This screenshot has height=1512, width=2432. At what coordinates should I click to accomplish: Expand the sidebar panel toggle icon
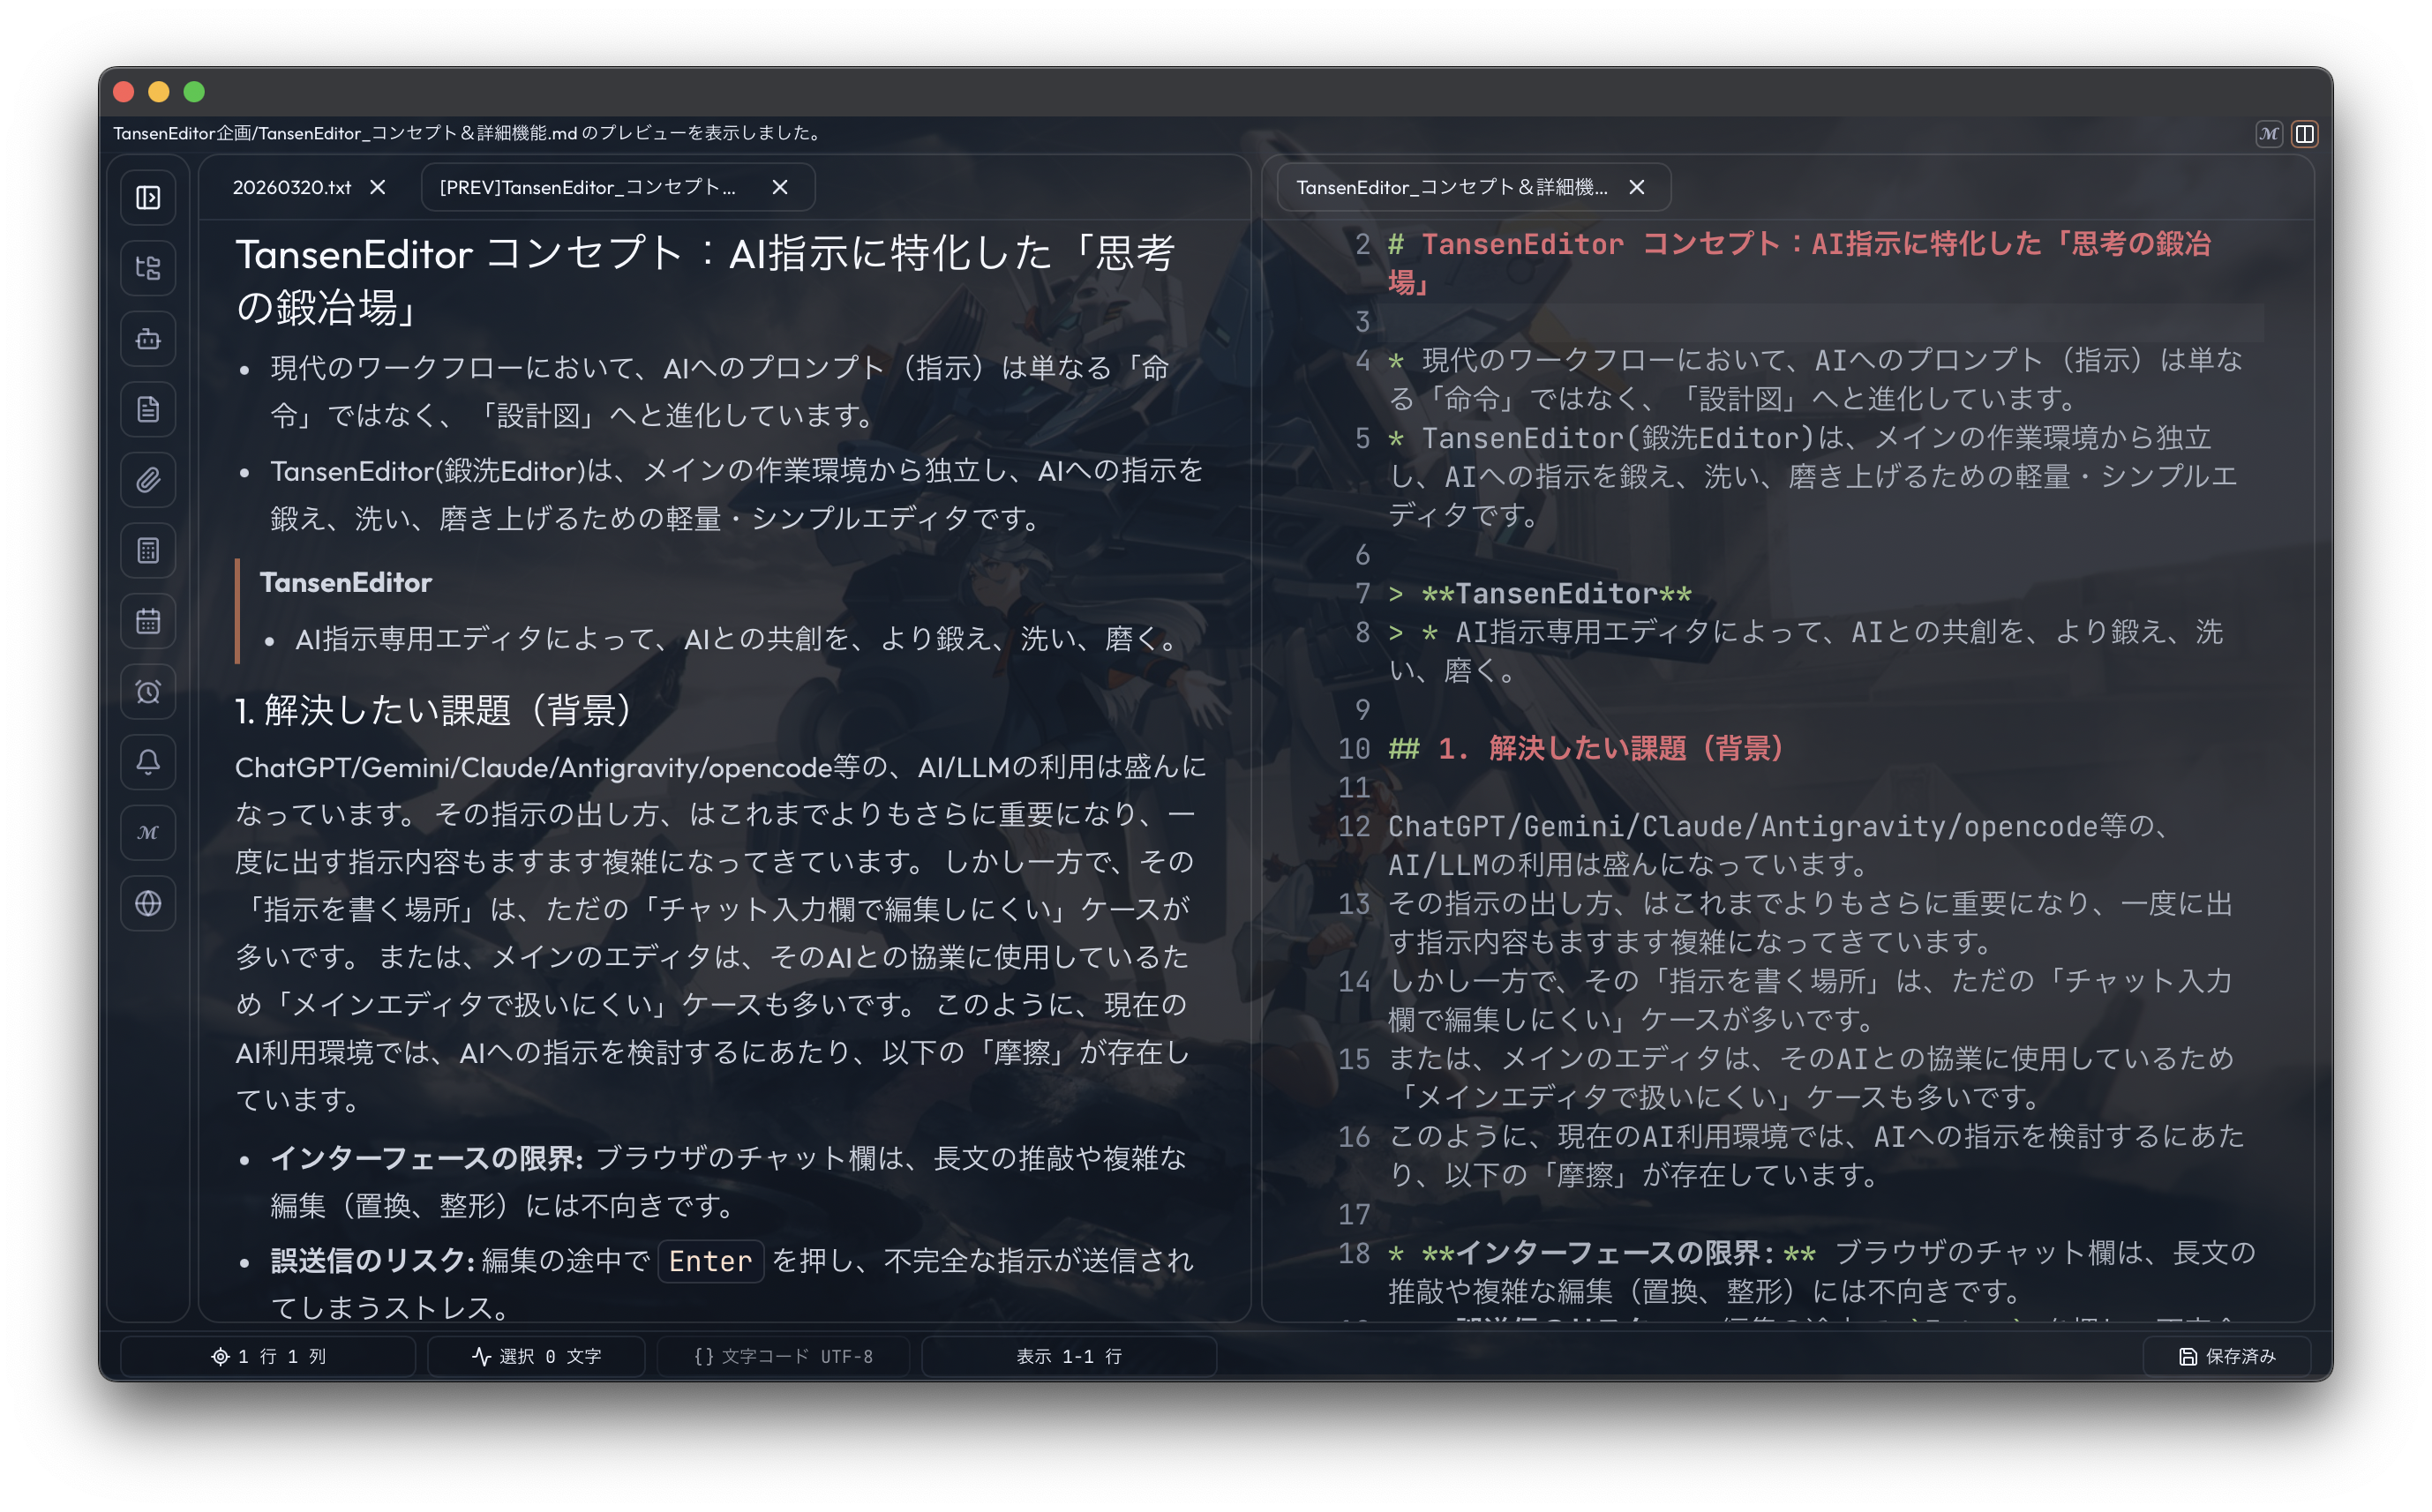pyautogui.click(x=148, y=197)
